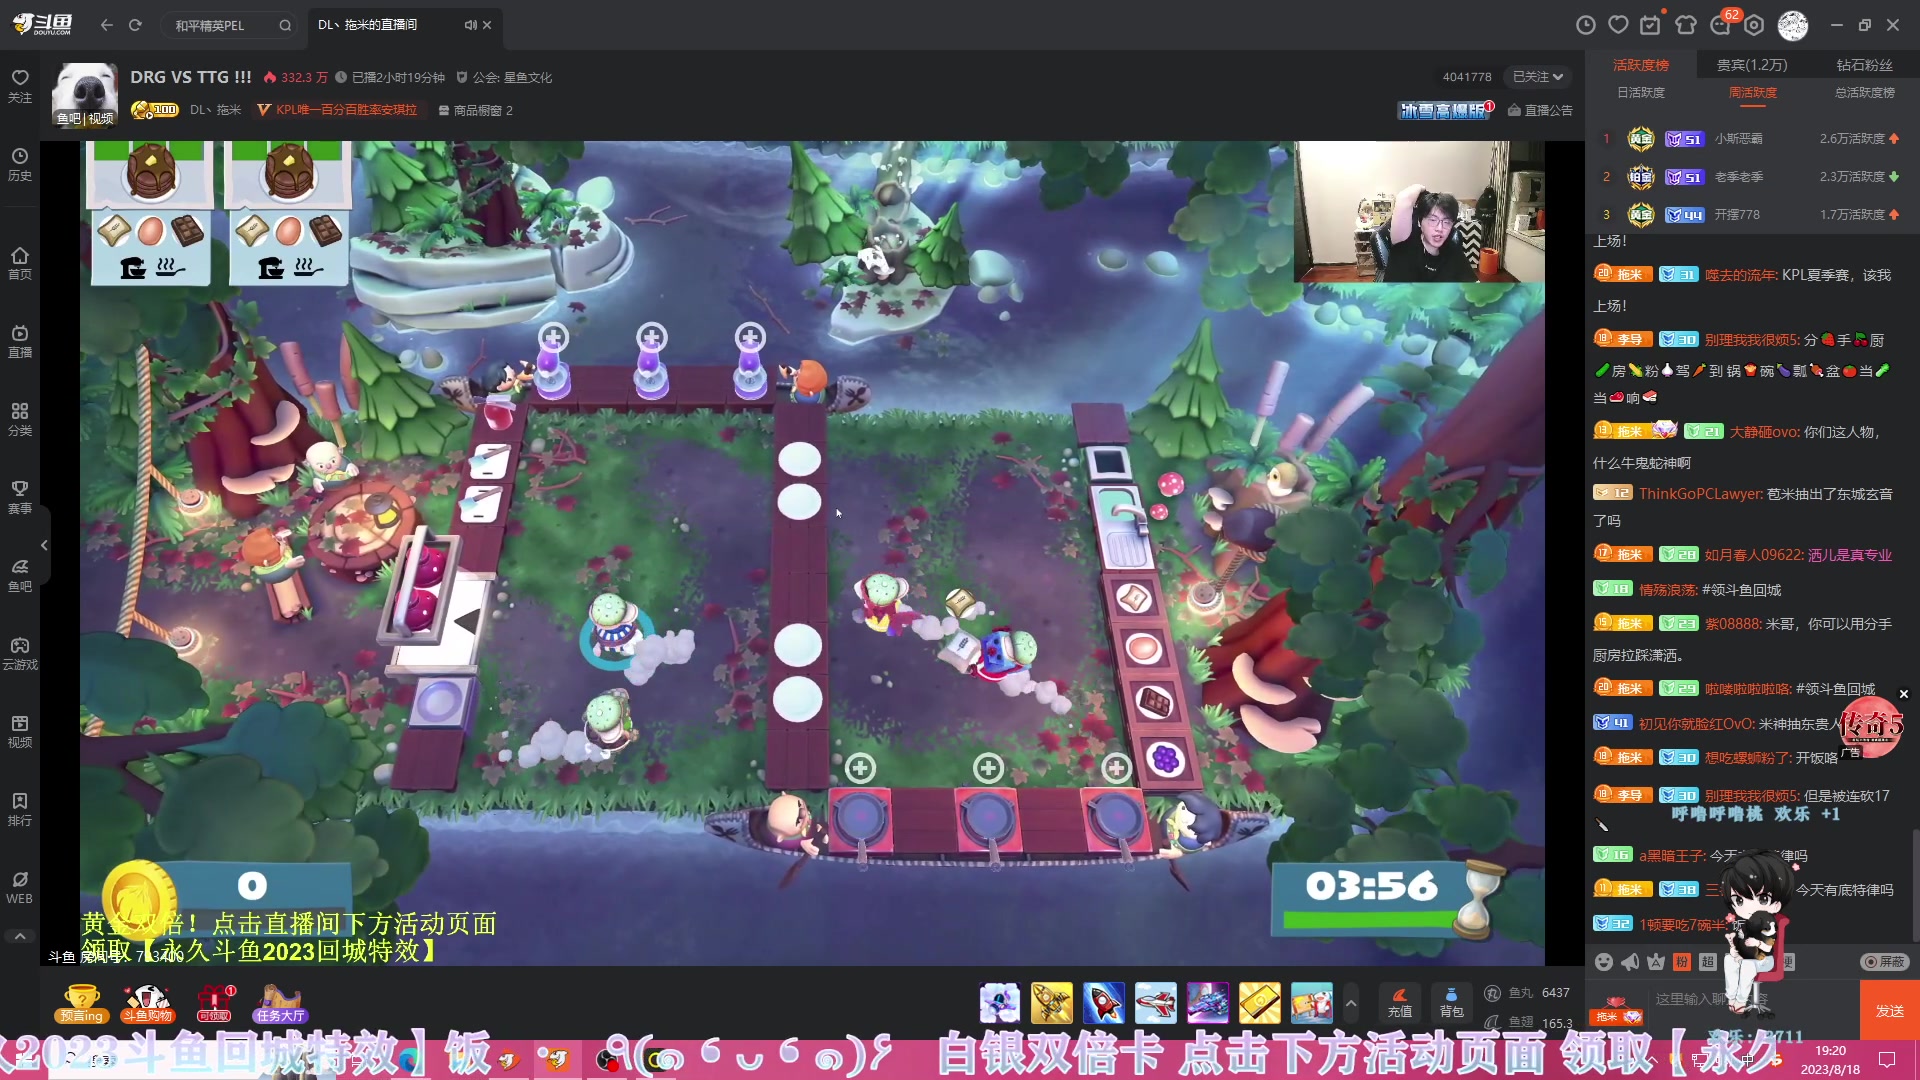Open Windows notification center icon
The height and width of the screenshot is (1080, 1920).
coord(1887,1059)
